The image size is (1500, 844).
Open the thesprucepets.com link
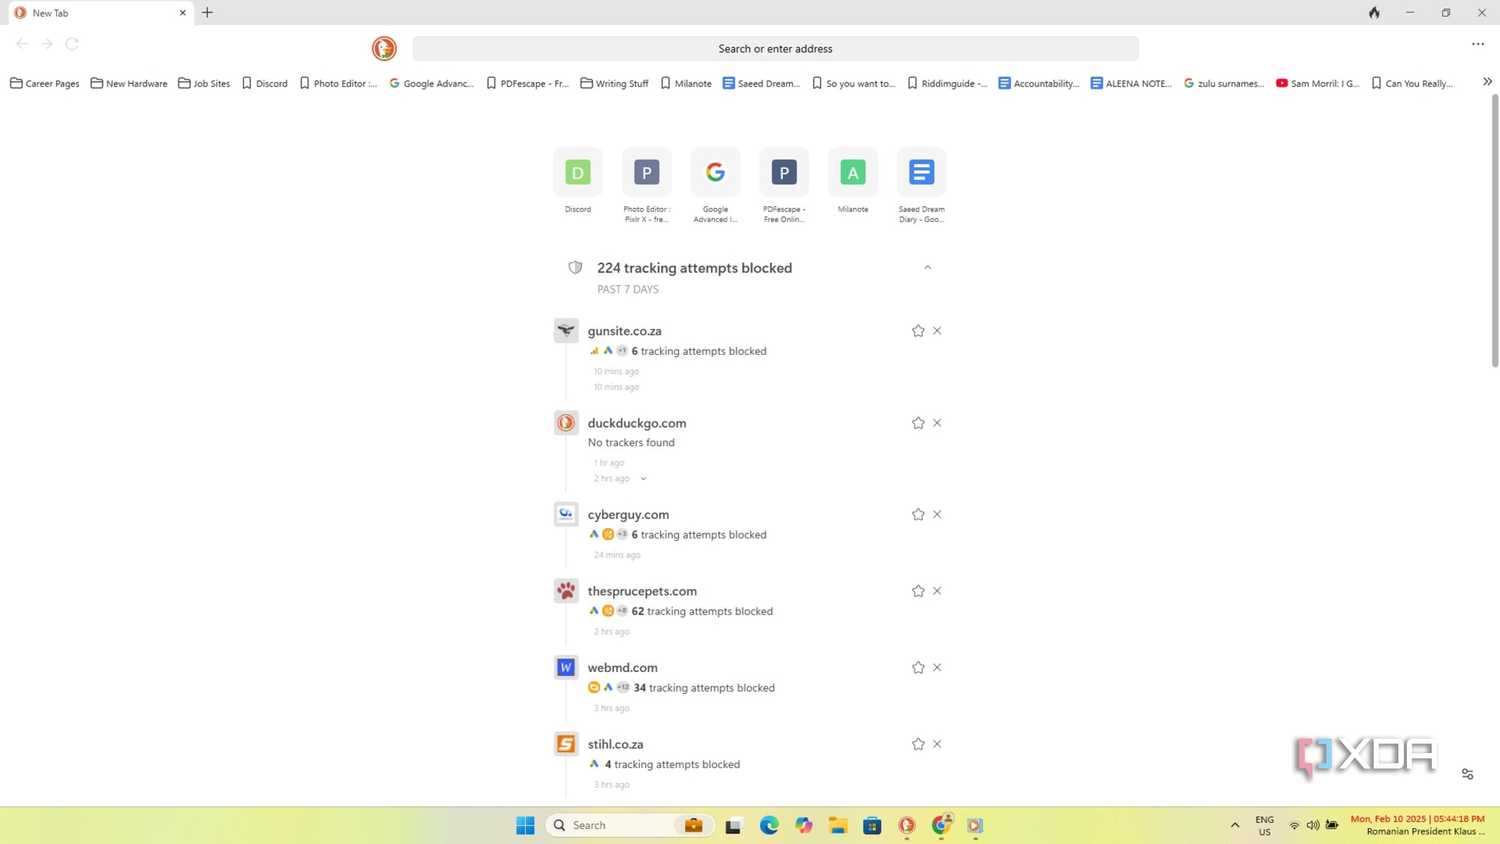click(x=642, y=591)
